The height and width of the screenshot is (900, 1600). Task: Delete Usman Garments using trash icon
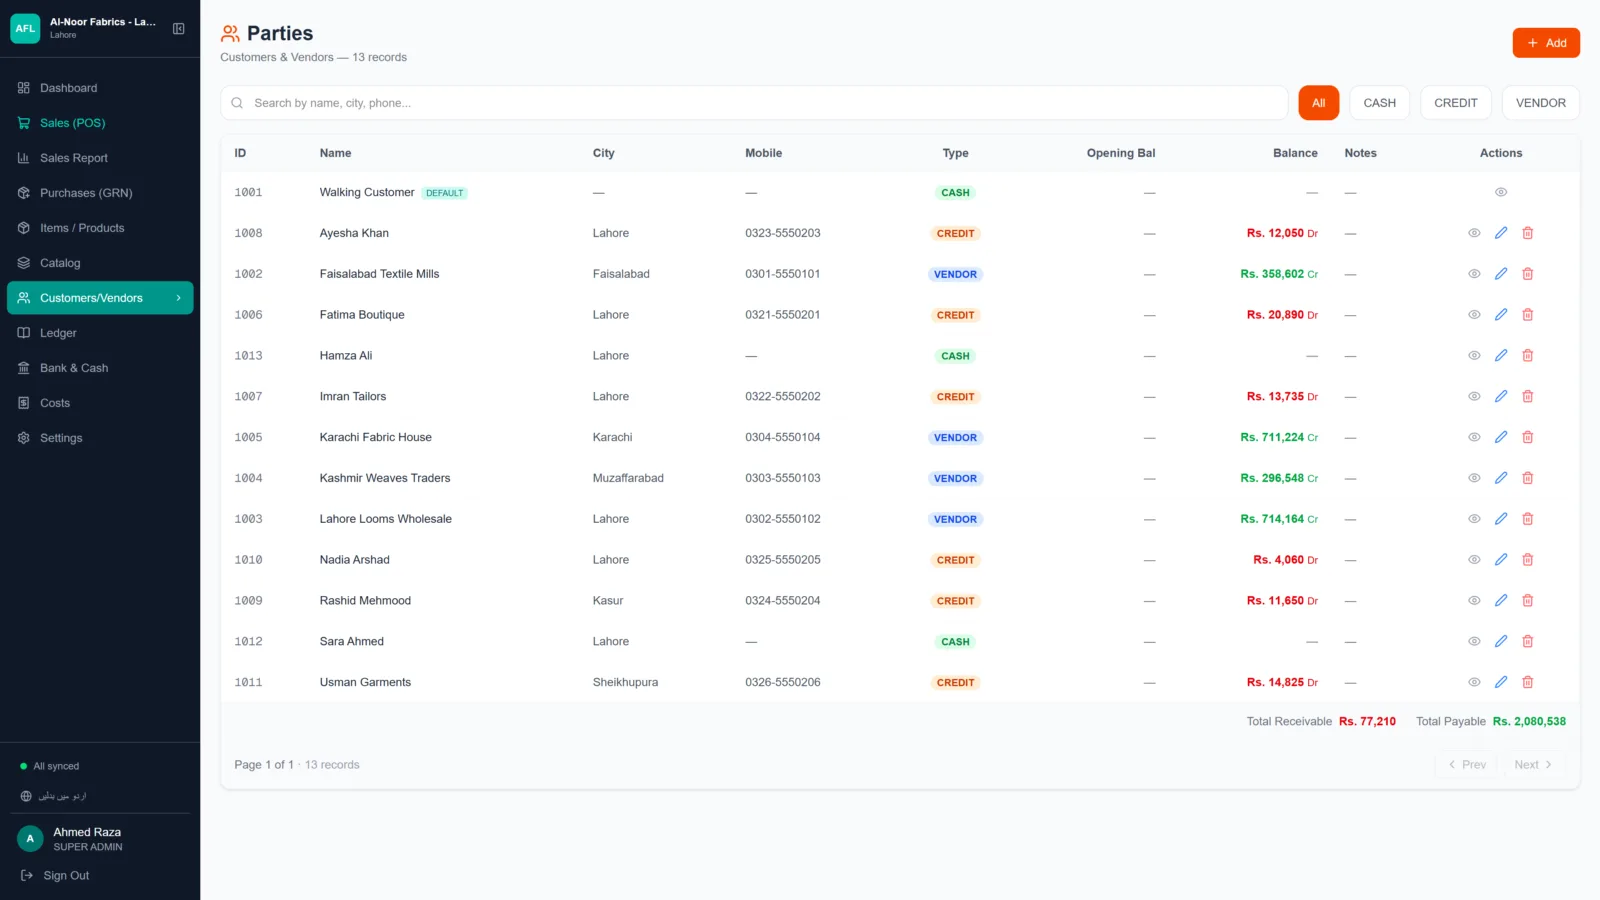(1528, 682)
